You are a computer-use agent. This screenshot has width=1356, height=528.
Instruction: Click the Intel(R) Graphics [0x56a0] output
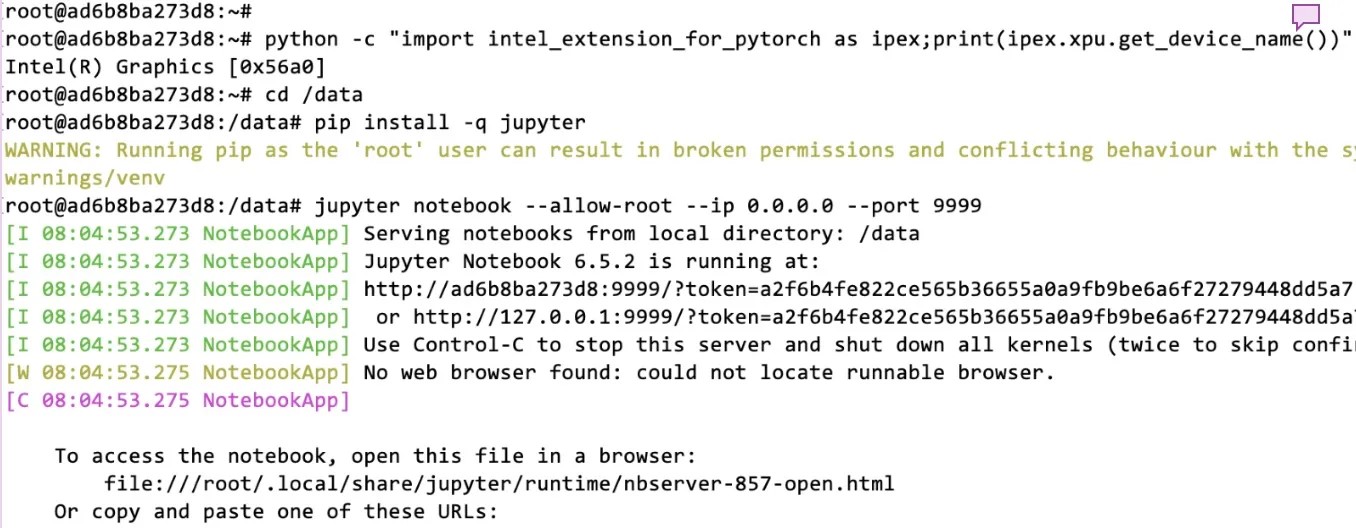[x=165, y=67]
